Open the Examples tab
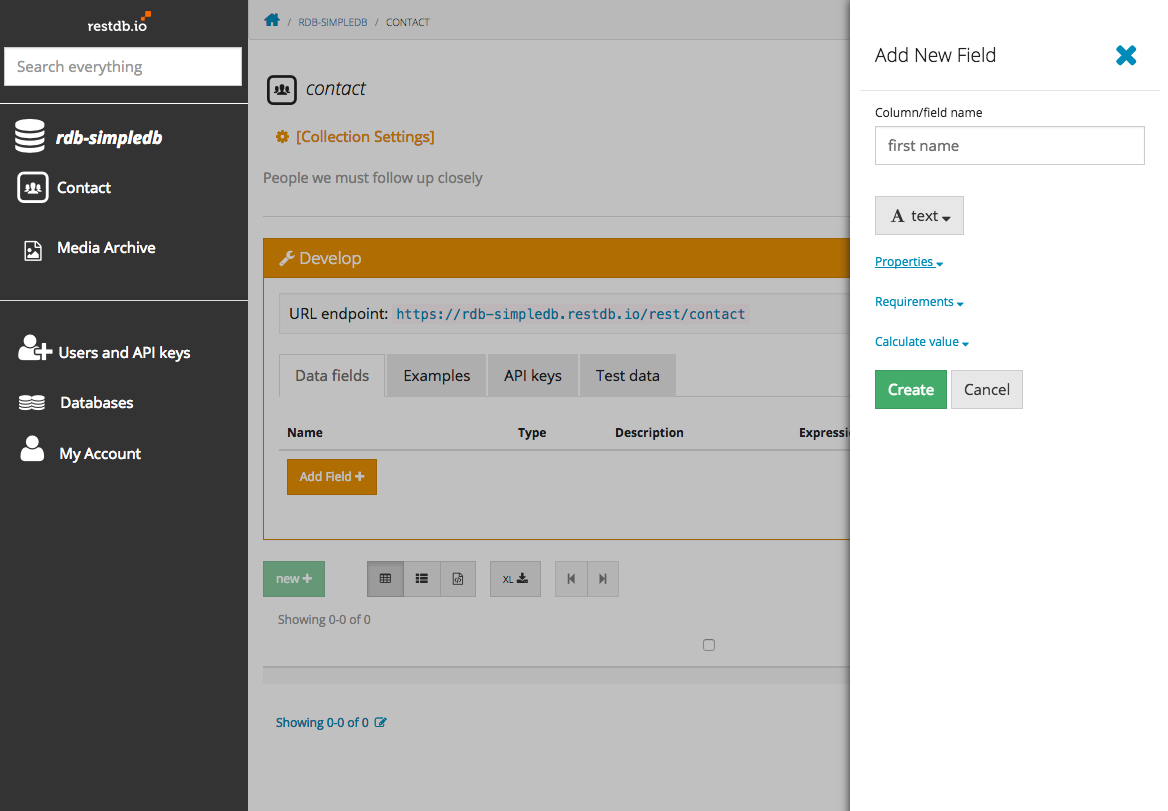The image size is (1168, 811). [437, 375]
